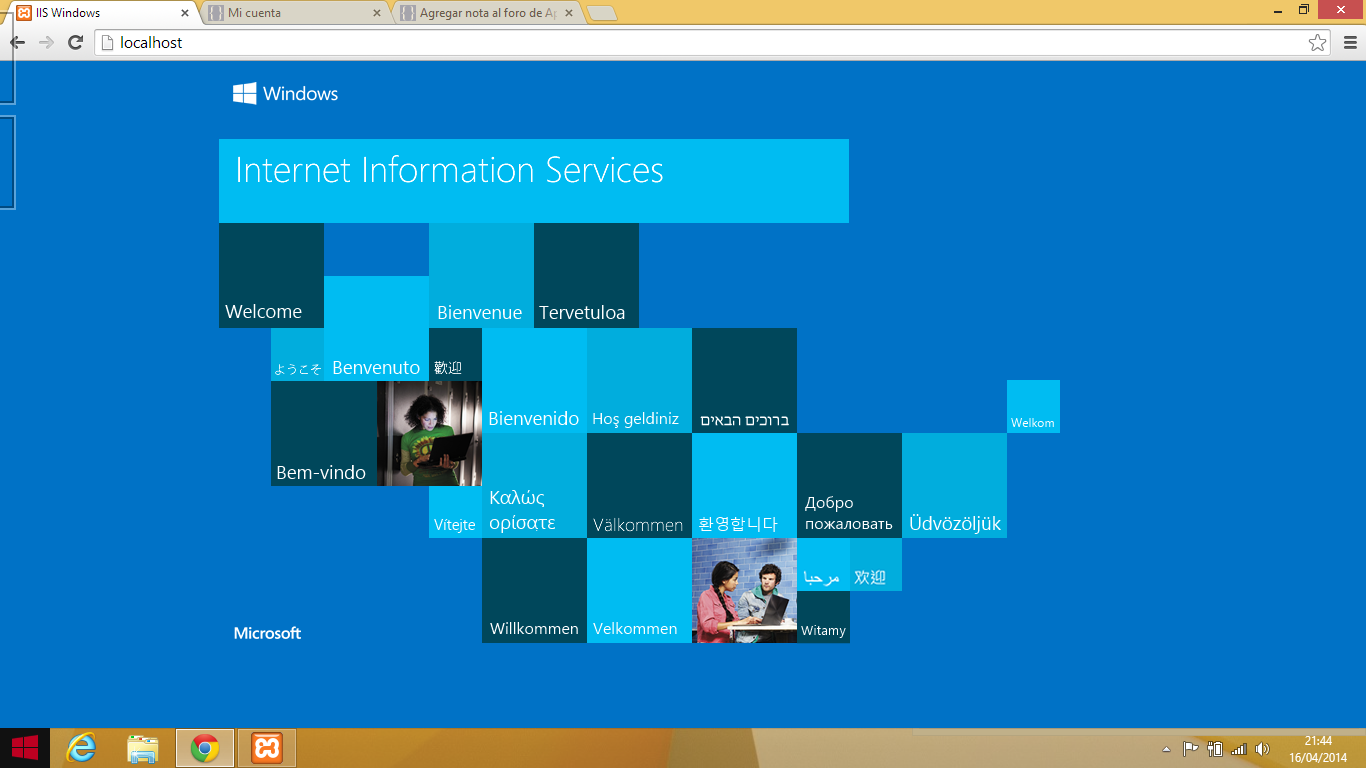Open the Action Center flag icon
This screenshot has height=768, width=1366.
point(1190,749)
